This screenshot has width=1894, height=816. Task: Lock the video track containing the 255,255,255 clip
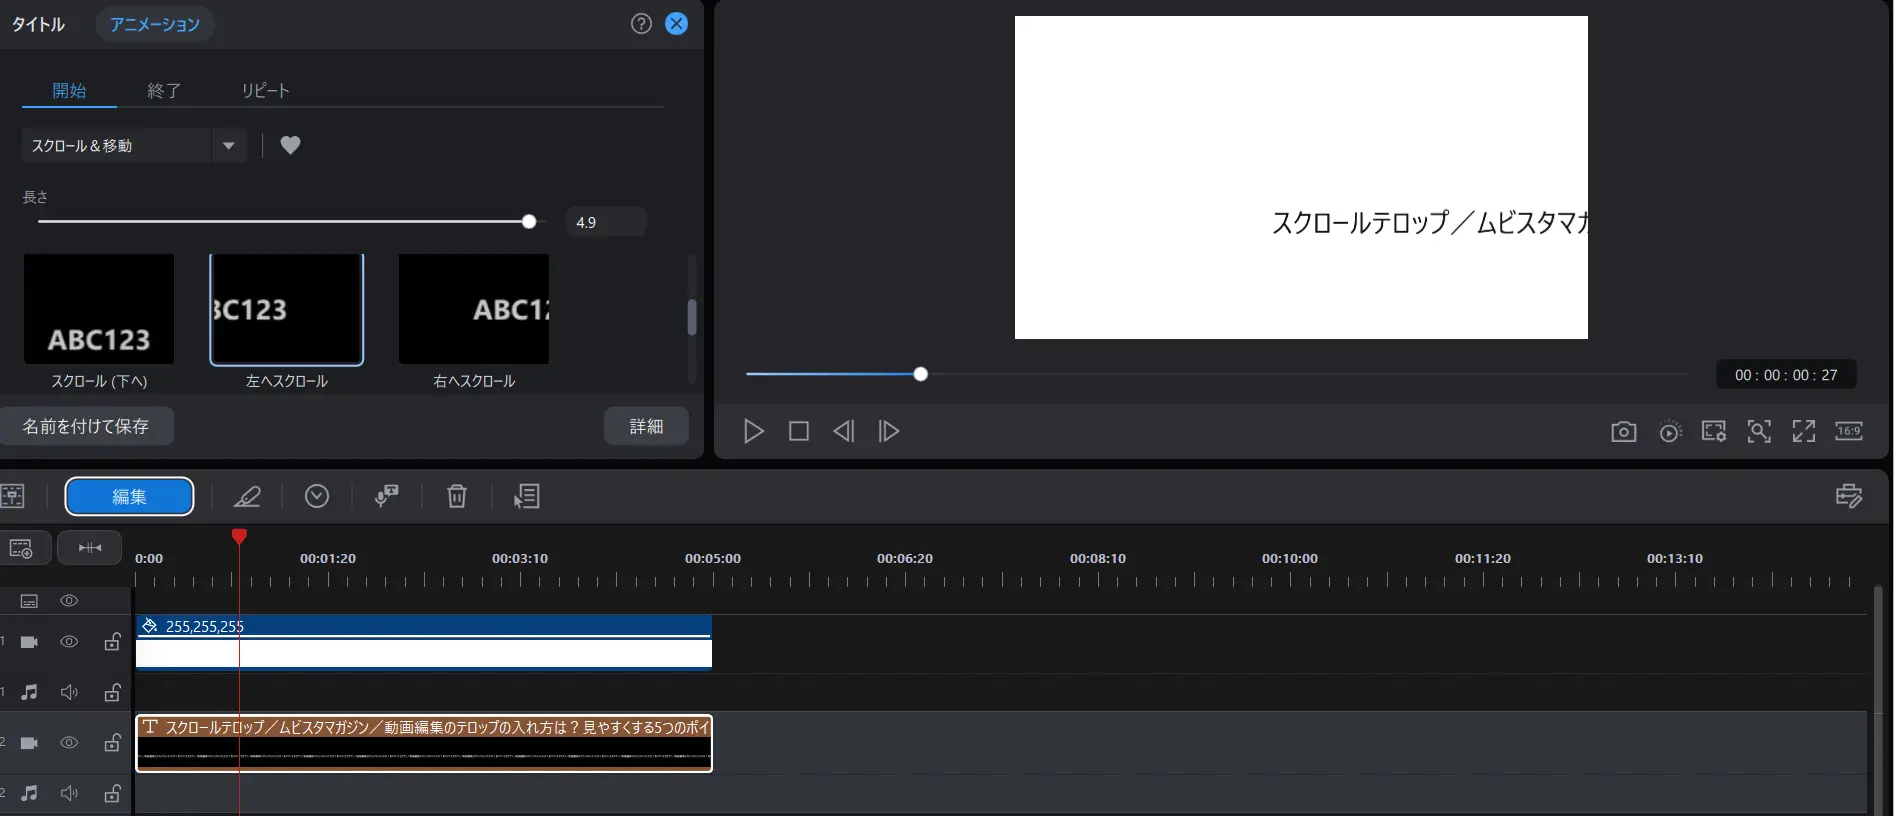[x=113, y=642]
